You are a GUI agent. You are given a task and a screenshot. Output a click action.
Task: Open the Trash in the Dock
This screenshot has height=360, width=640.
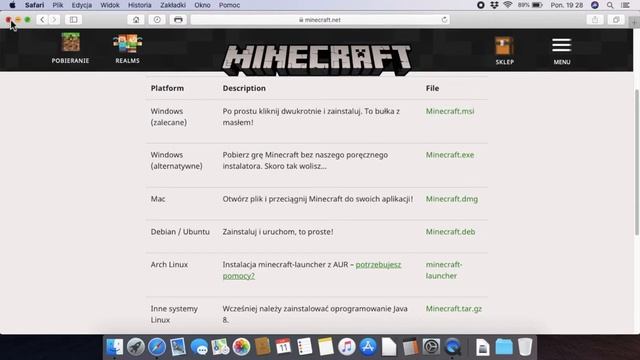[525, 347]
